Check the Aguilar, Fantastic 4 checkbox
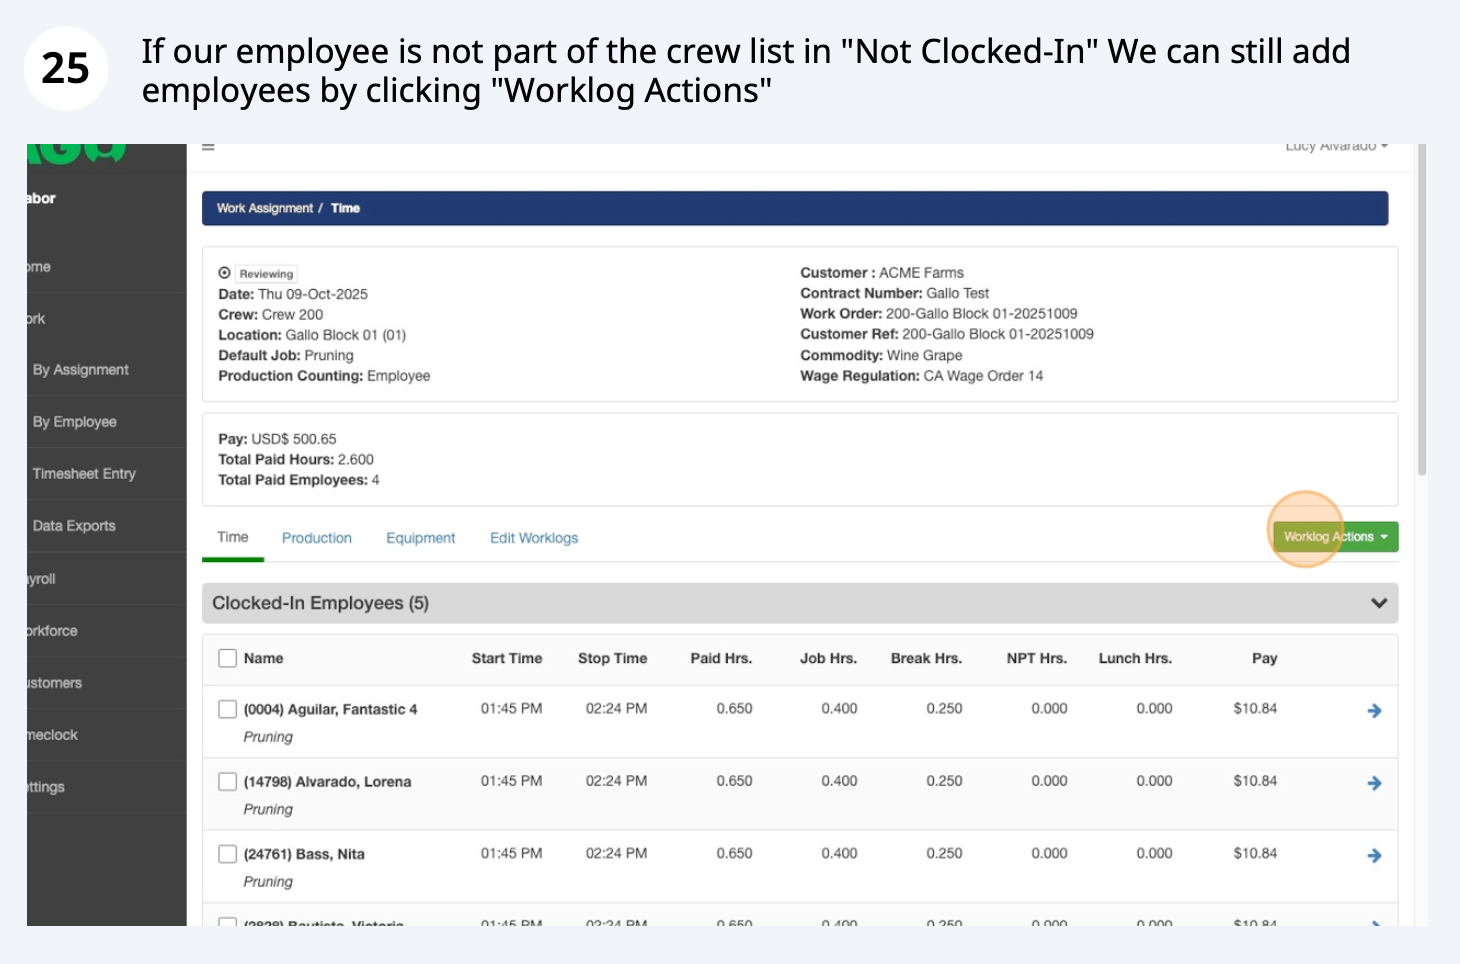 tap(228, 709)
